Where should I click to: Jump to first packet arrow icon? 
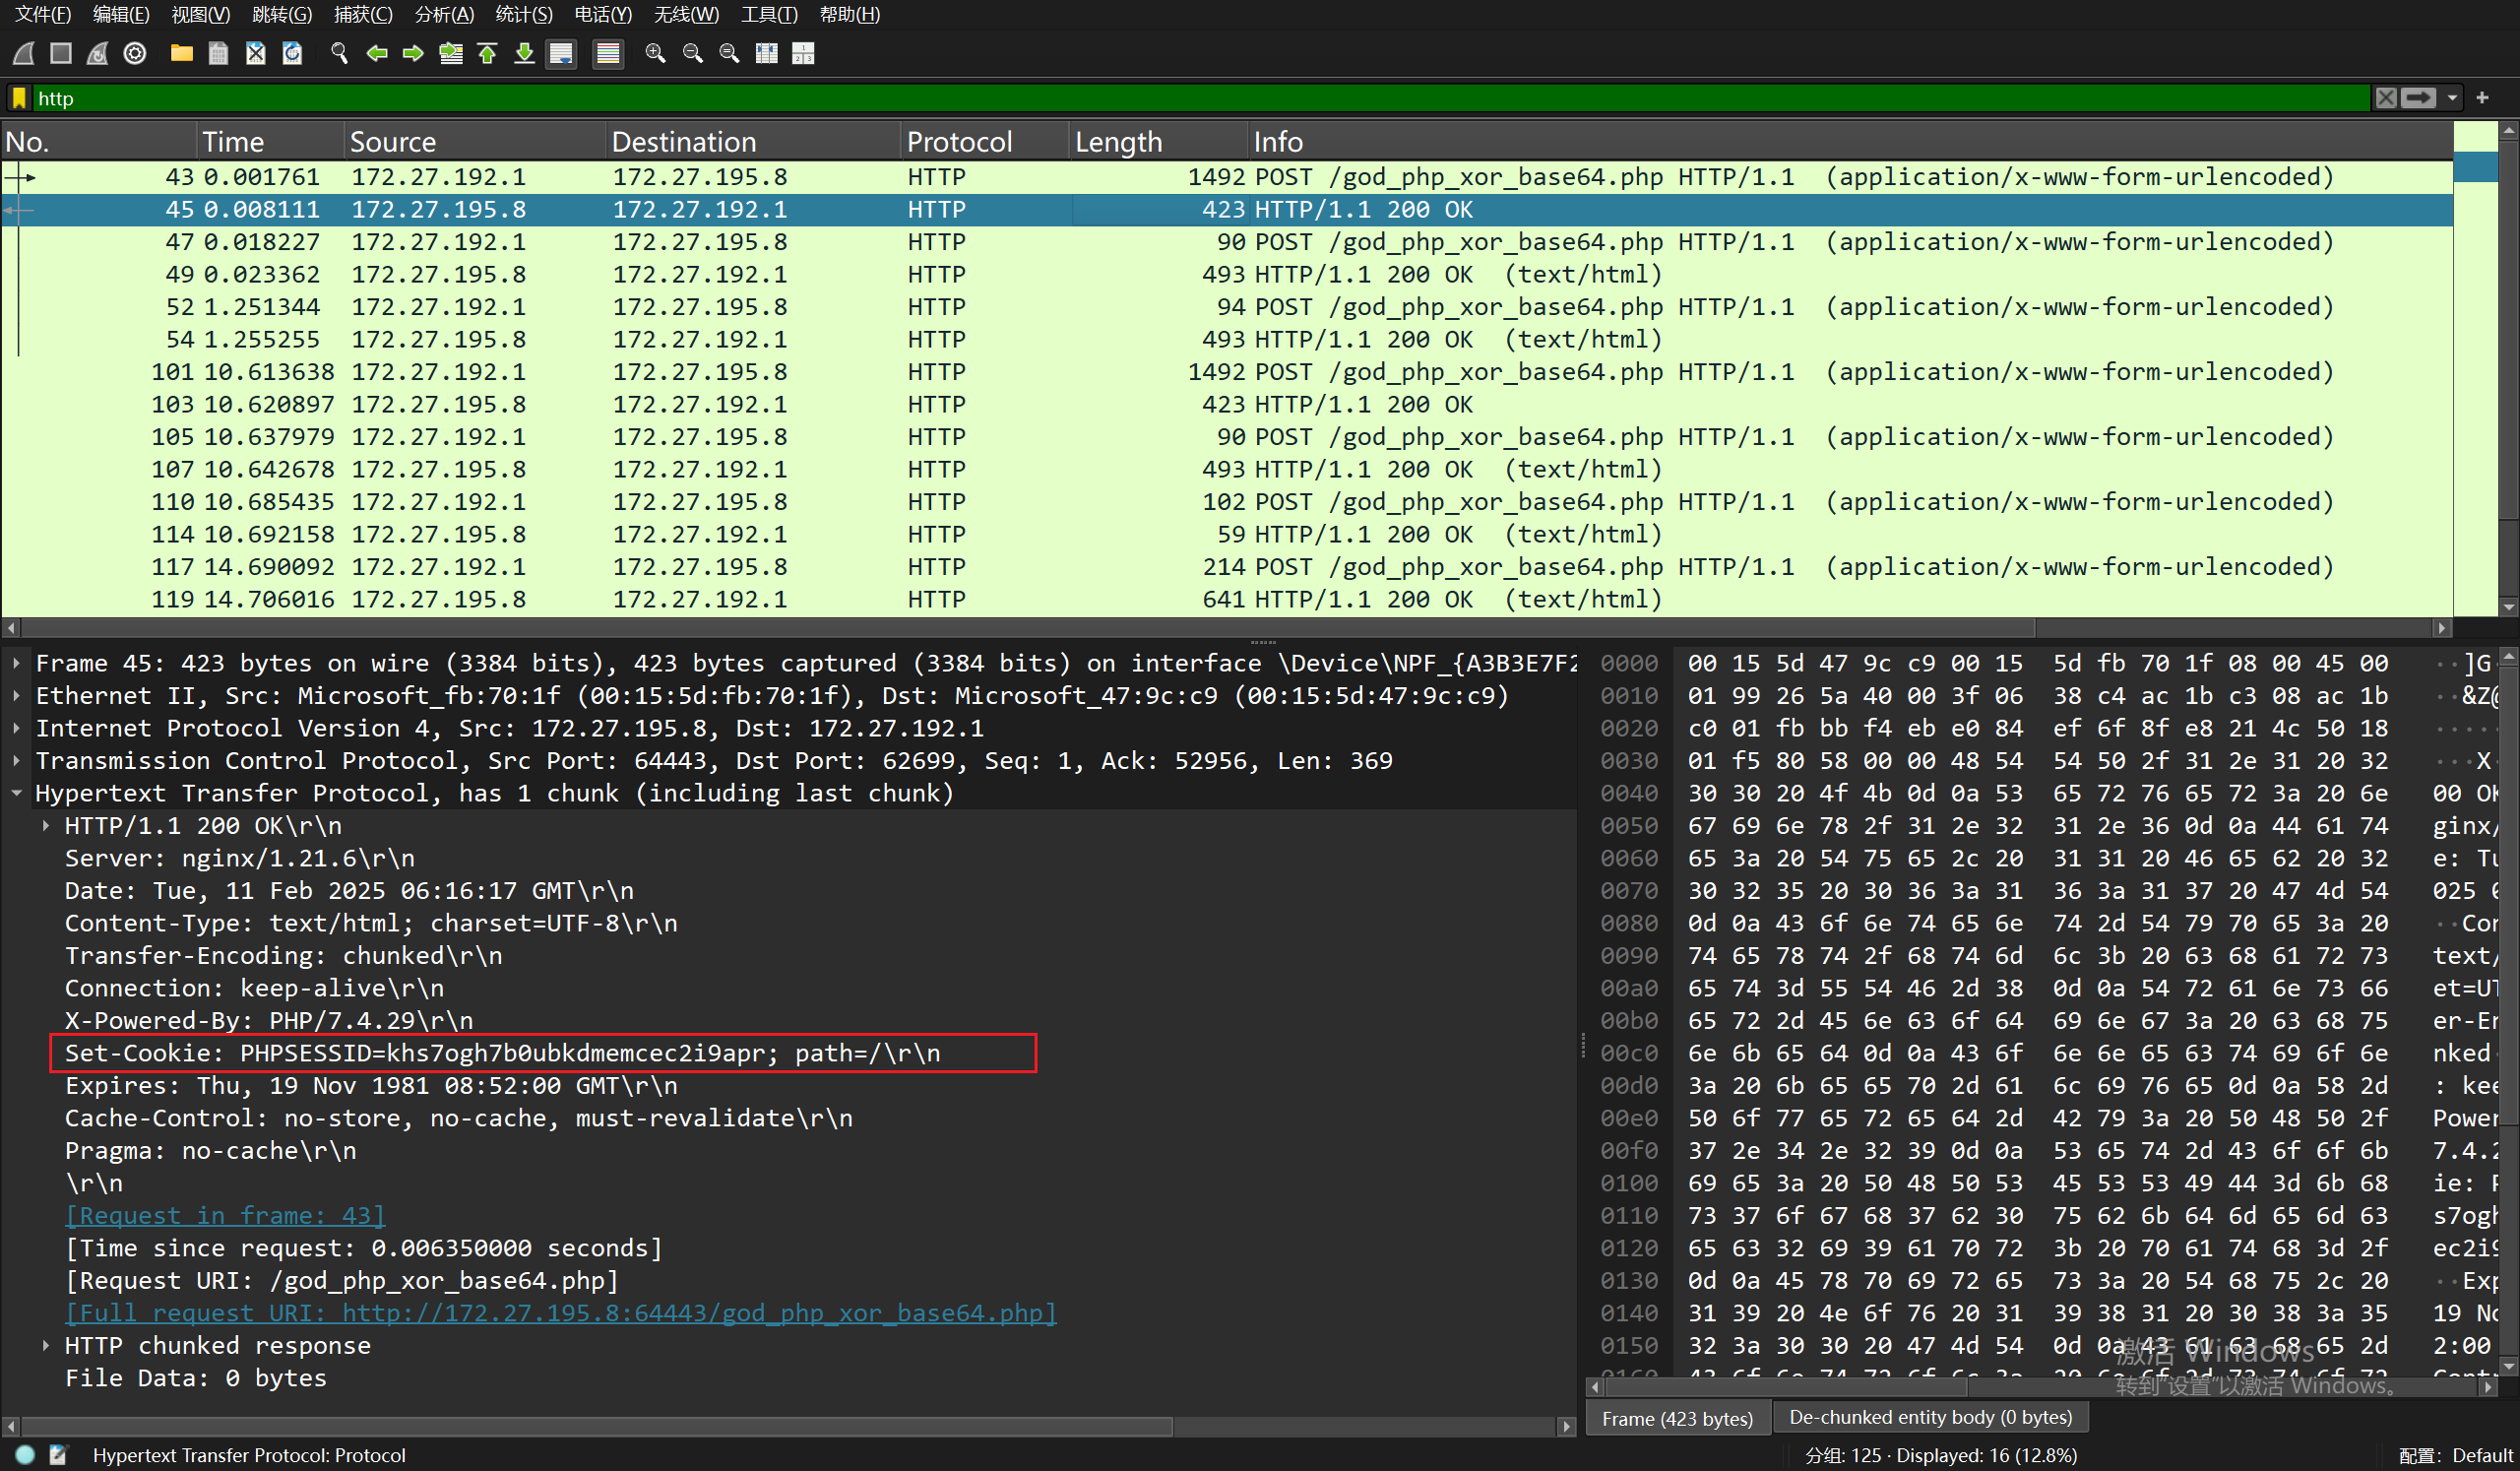click(488, 53)
